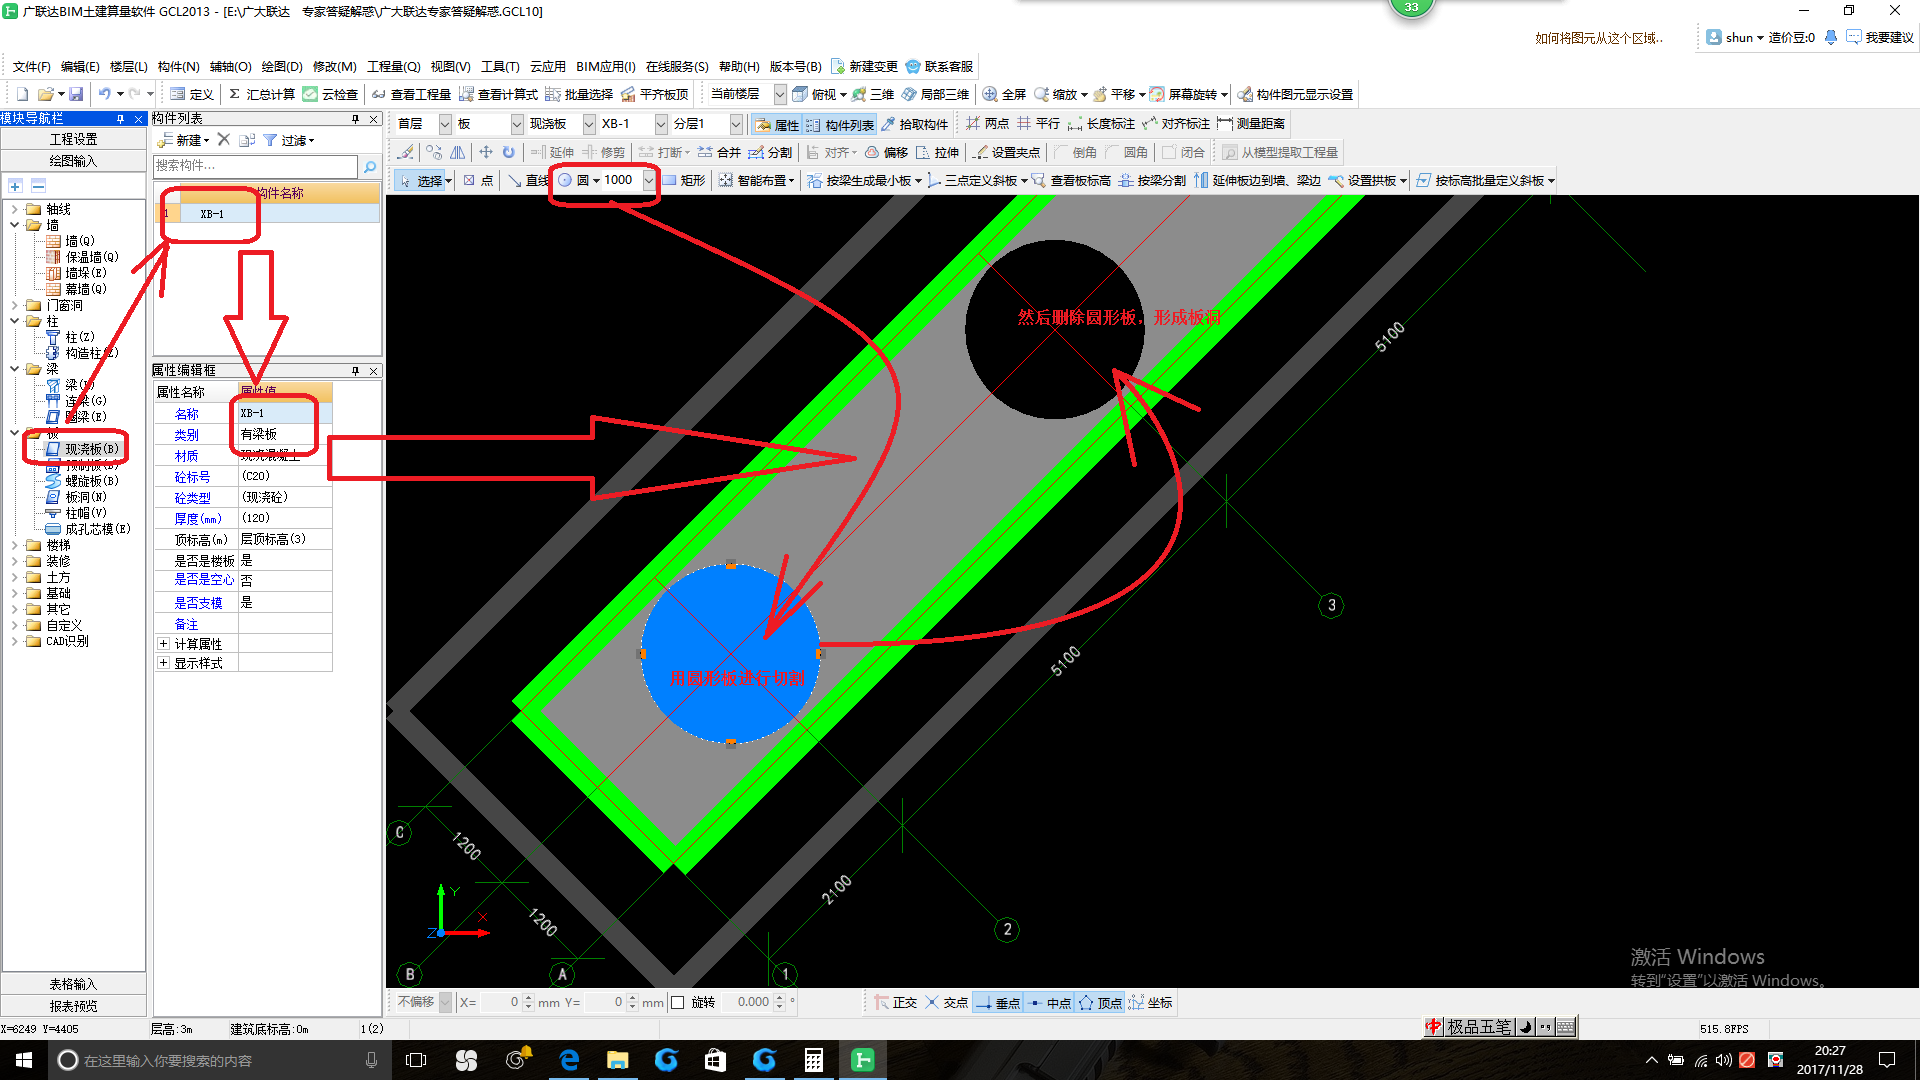Open the BIM应用(I) menu
Viewport: 1920px width, 1080px height.
[606, 66]
